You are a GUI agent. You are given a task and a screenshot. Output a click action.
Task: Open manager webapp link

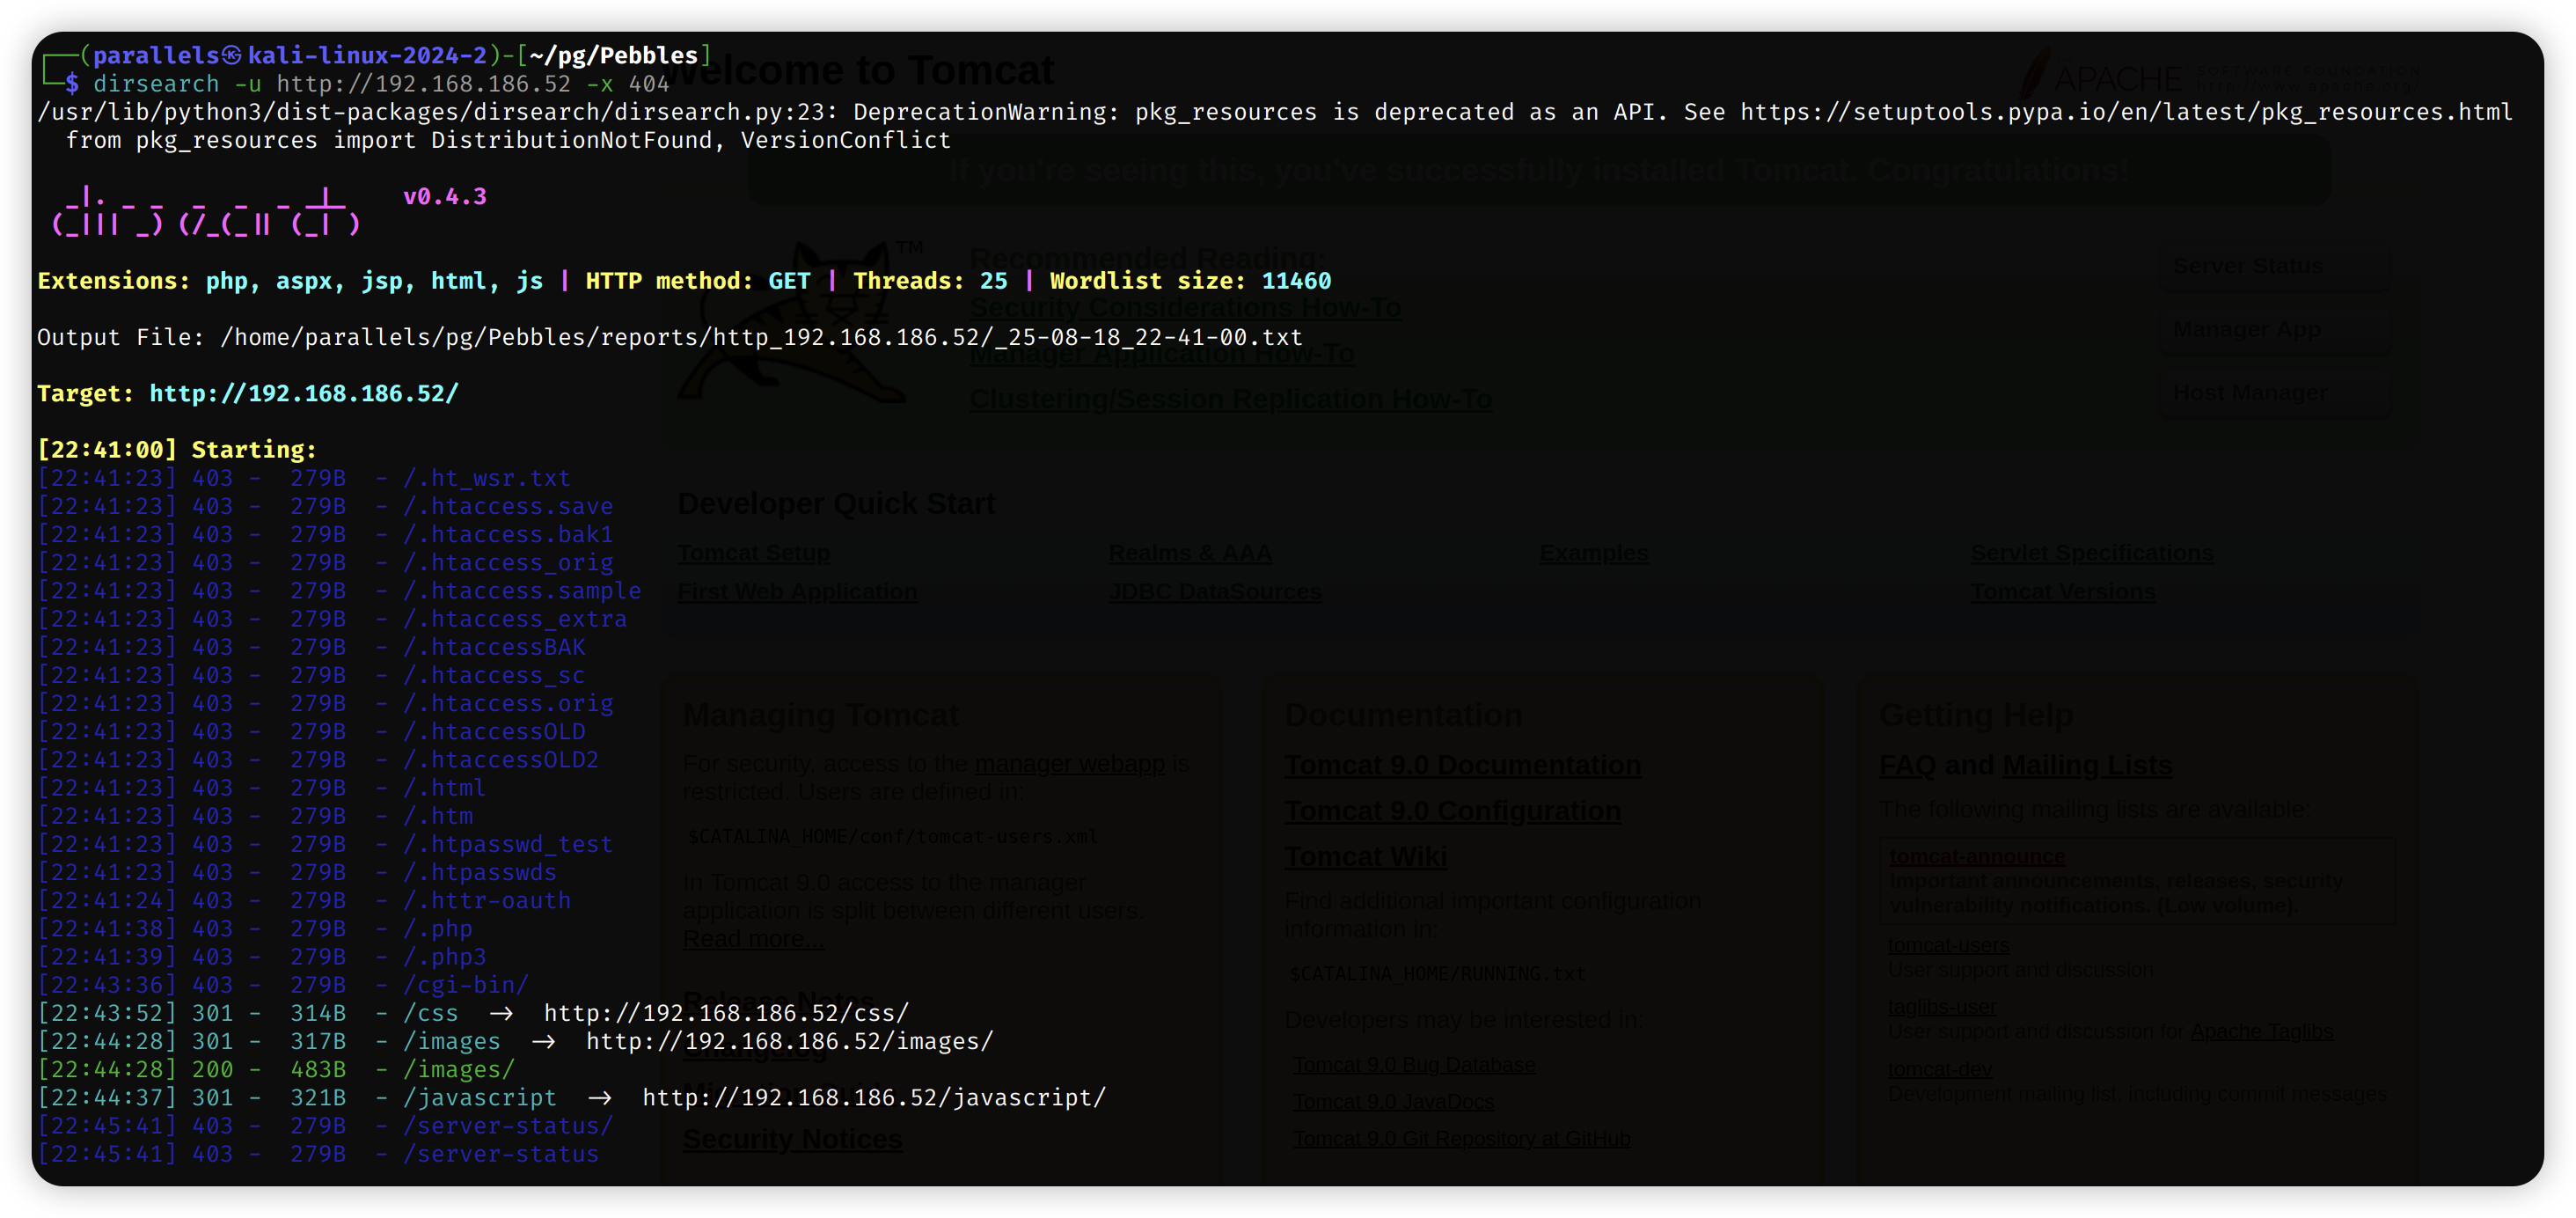[x=1070, y=764]
